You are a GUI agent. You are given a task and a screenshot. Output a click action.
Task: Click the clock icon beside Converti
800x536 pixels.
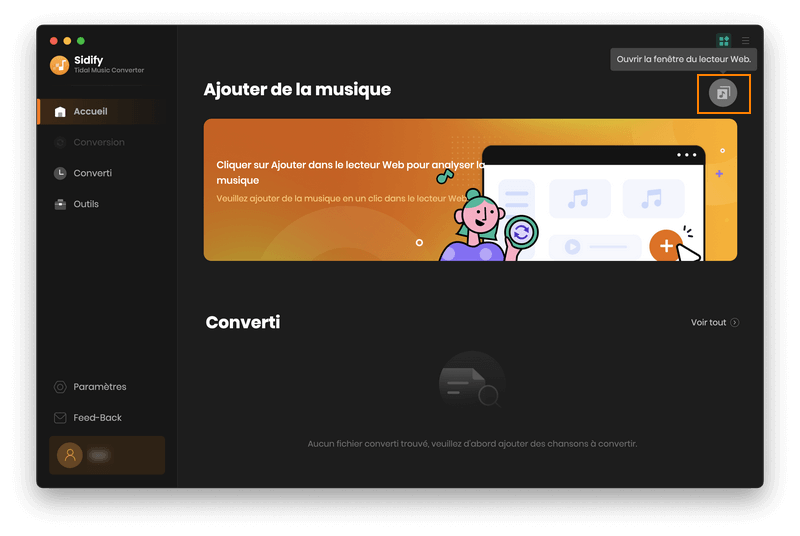point(60,173)
